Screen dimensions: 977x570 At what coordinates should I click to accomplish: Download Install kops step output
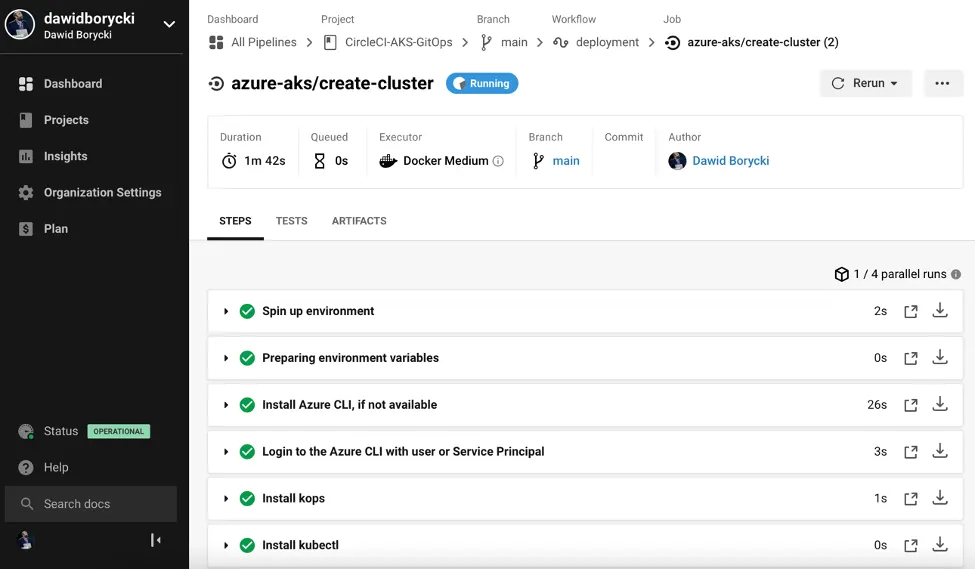pos(940,498)
